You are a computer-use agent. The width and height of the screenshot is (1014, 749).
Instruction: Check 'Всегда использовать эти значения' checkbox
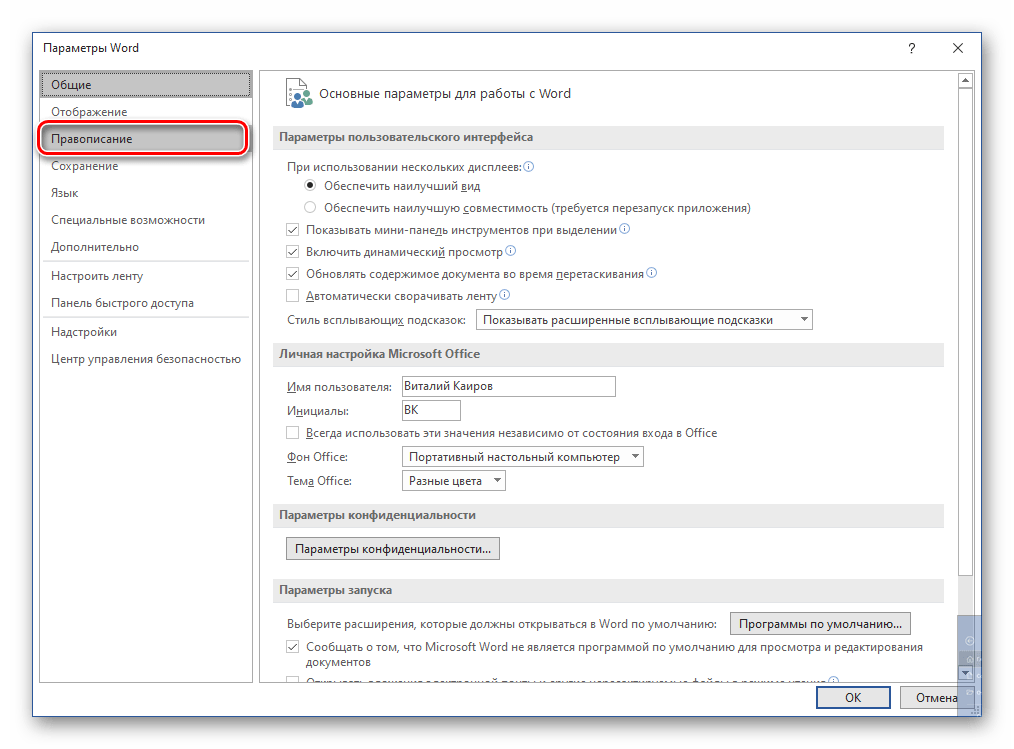293,433
